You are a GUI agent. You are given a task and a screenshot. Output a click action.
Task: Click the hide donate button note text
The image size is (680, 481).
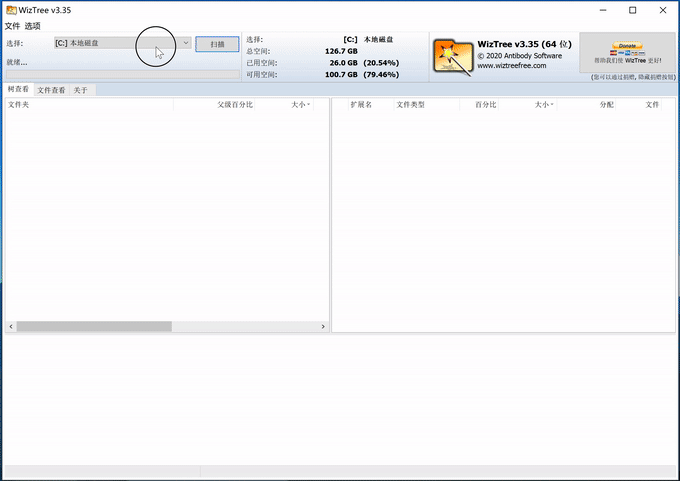pyautogui.click(x=633, y=77)
